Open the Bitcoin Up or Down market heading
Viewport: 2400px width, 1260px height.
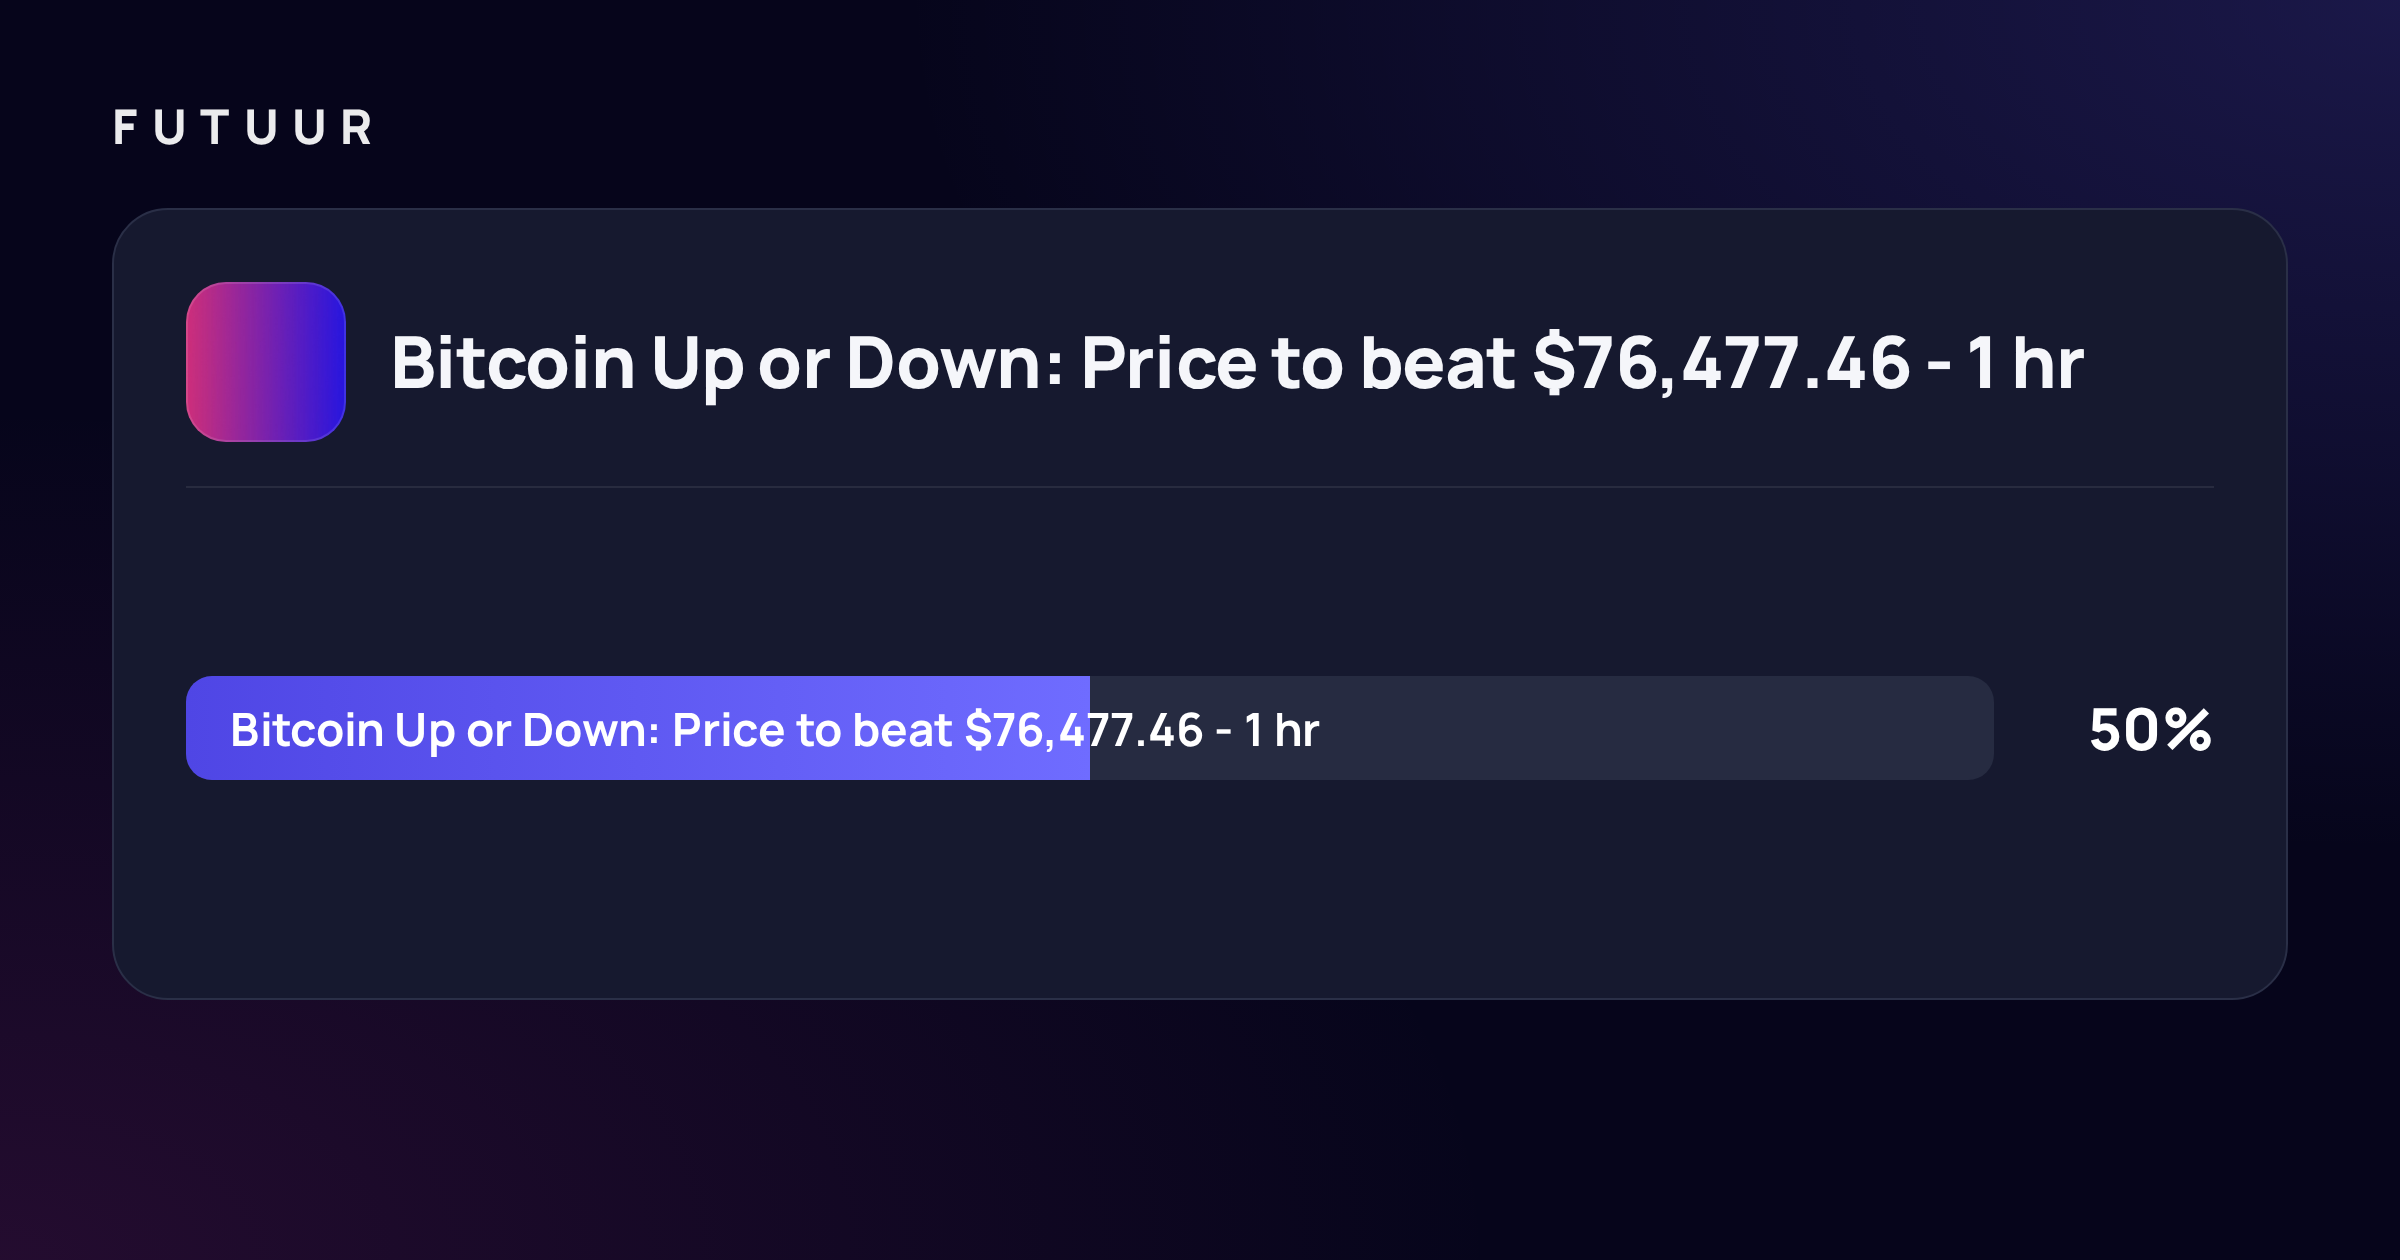point(1237,363)
